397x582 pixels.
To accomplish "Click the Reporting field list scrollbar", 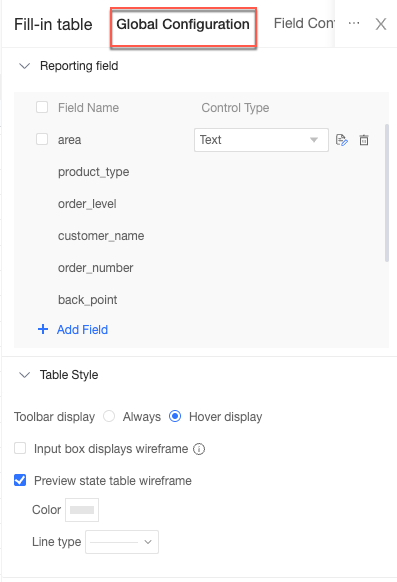I will tap(387, 193).
